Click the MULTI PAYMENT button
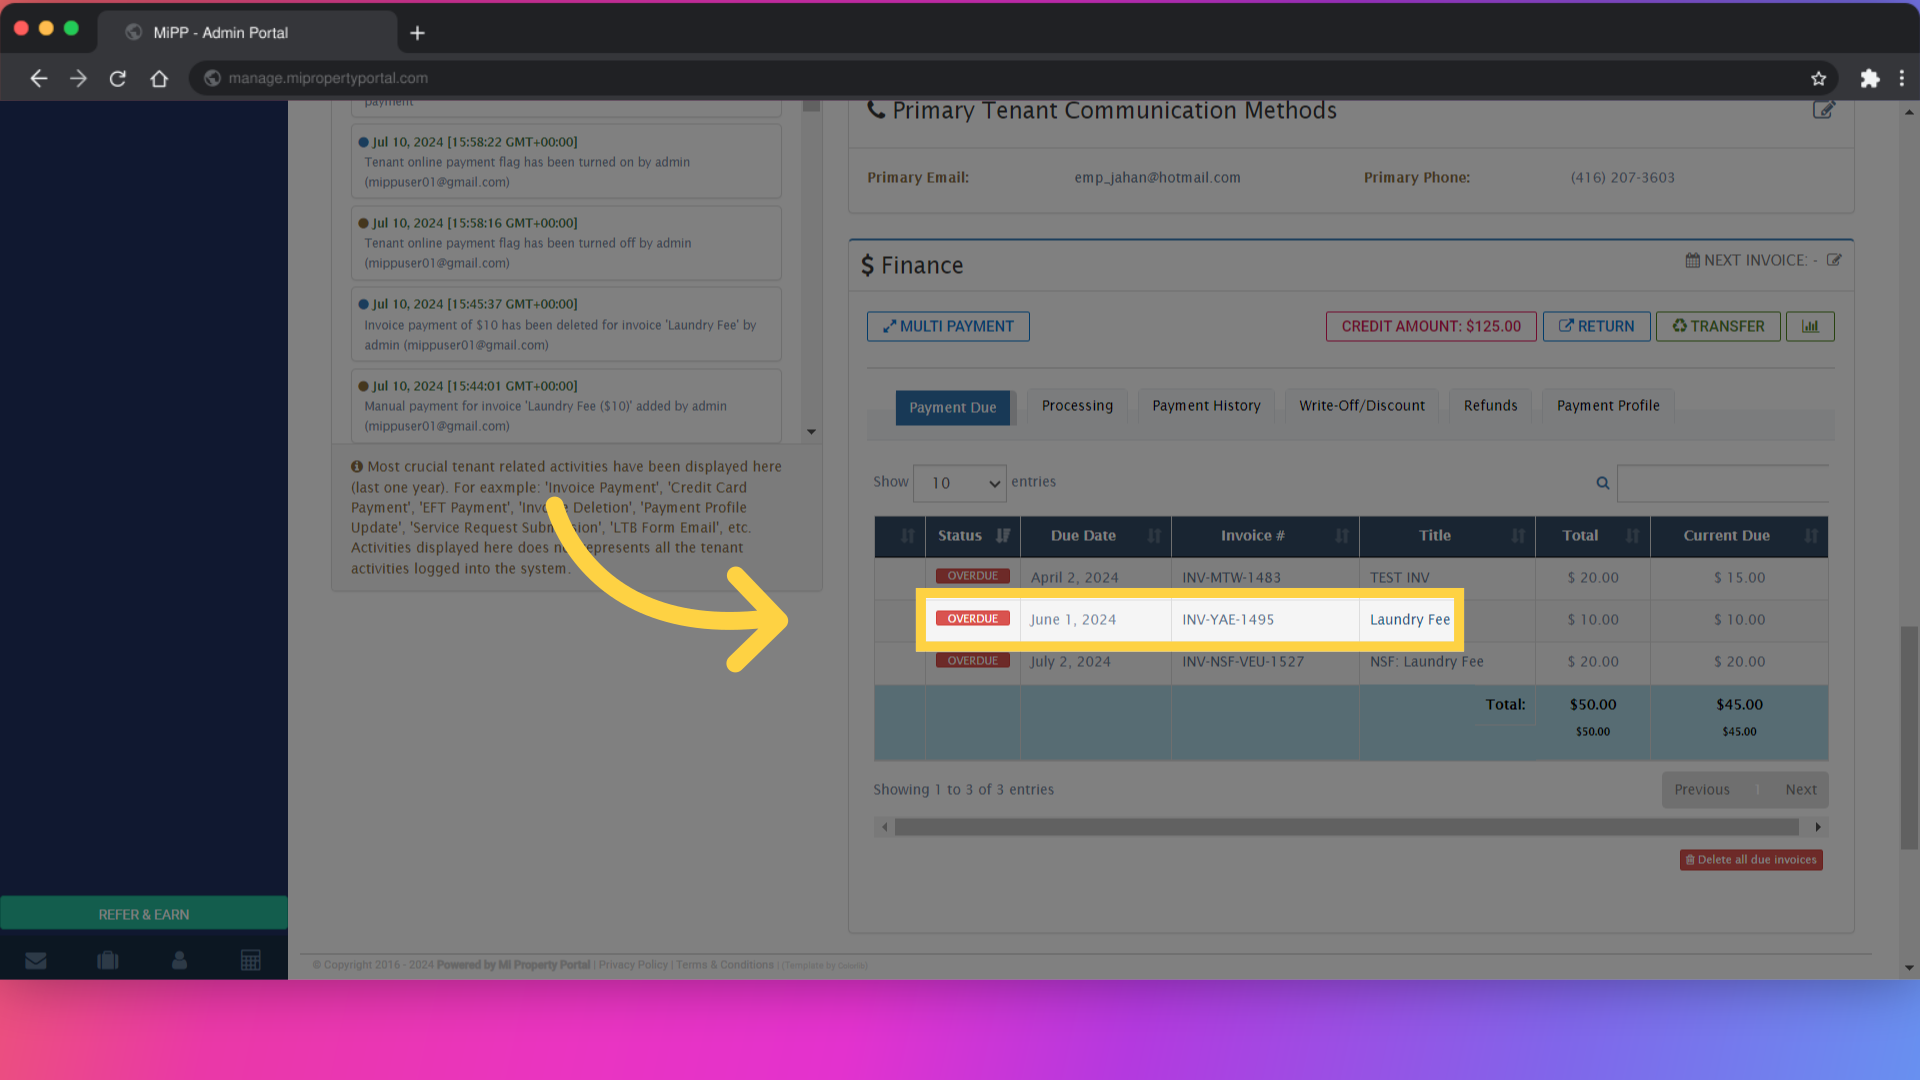Image resolution: width=1920 pixels, height=1080 pixels. coord(948,326)
